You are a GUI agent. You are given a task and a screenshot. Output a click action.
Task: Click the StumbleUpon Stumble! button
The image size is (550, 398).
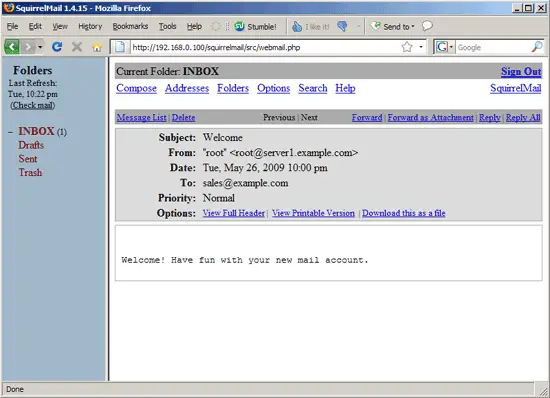click(x=255, y=26)
